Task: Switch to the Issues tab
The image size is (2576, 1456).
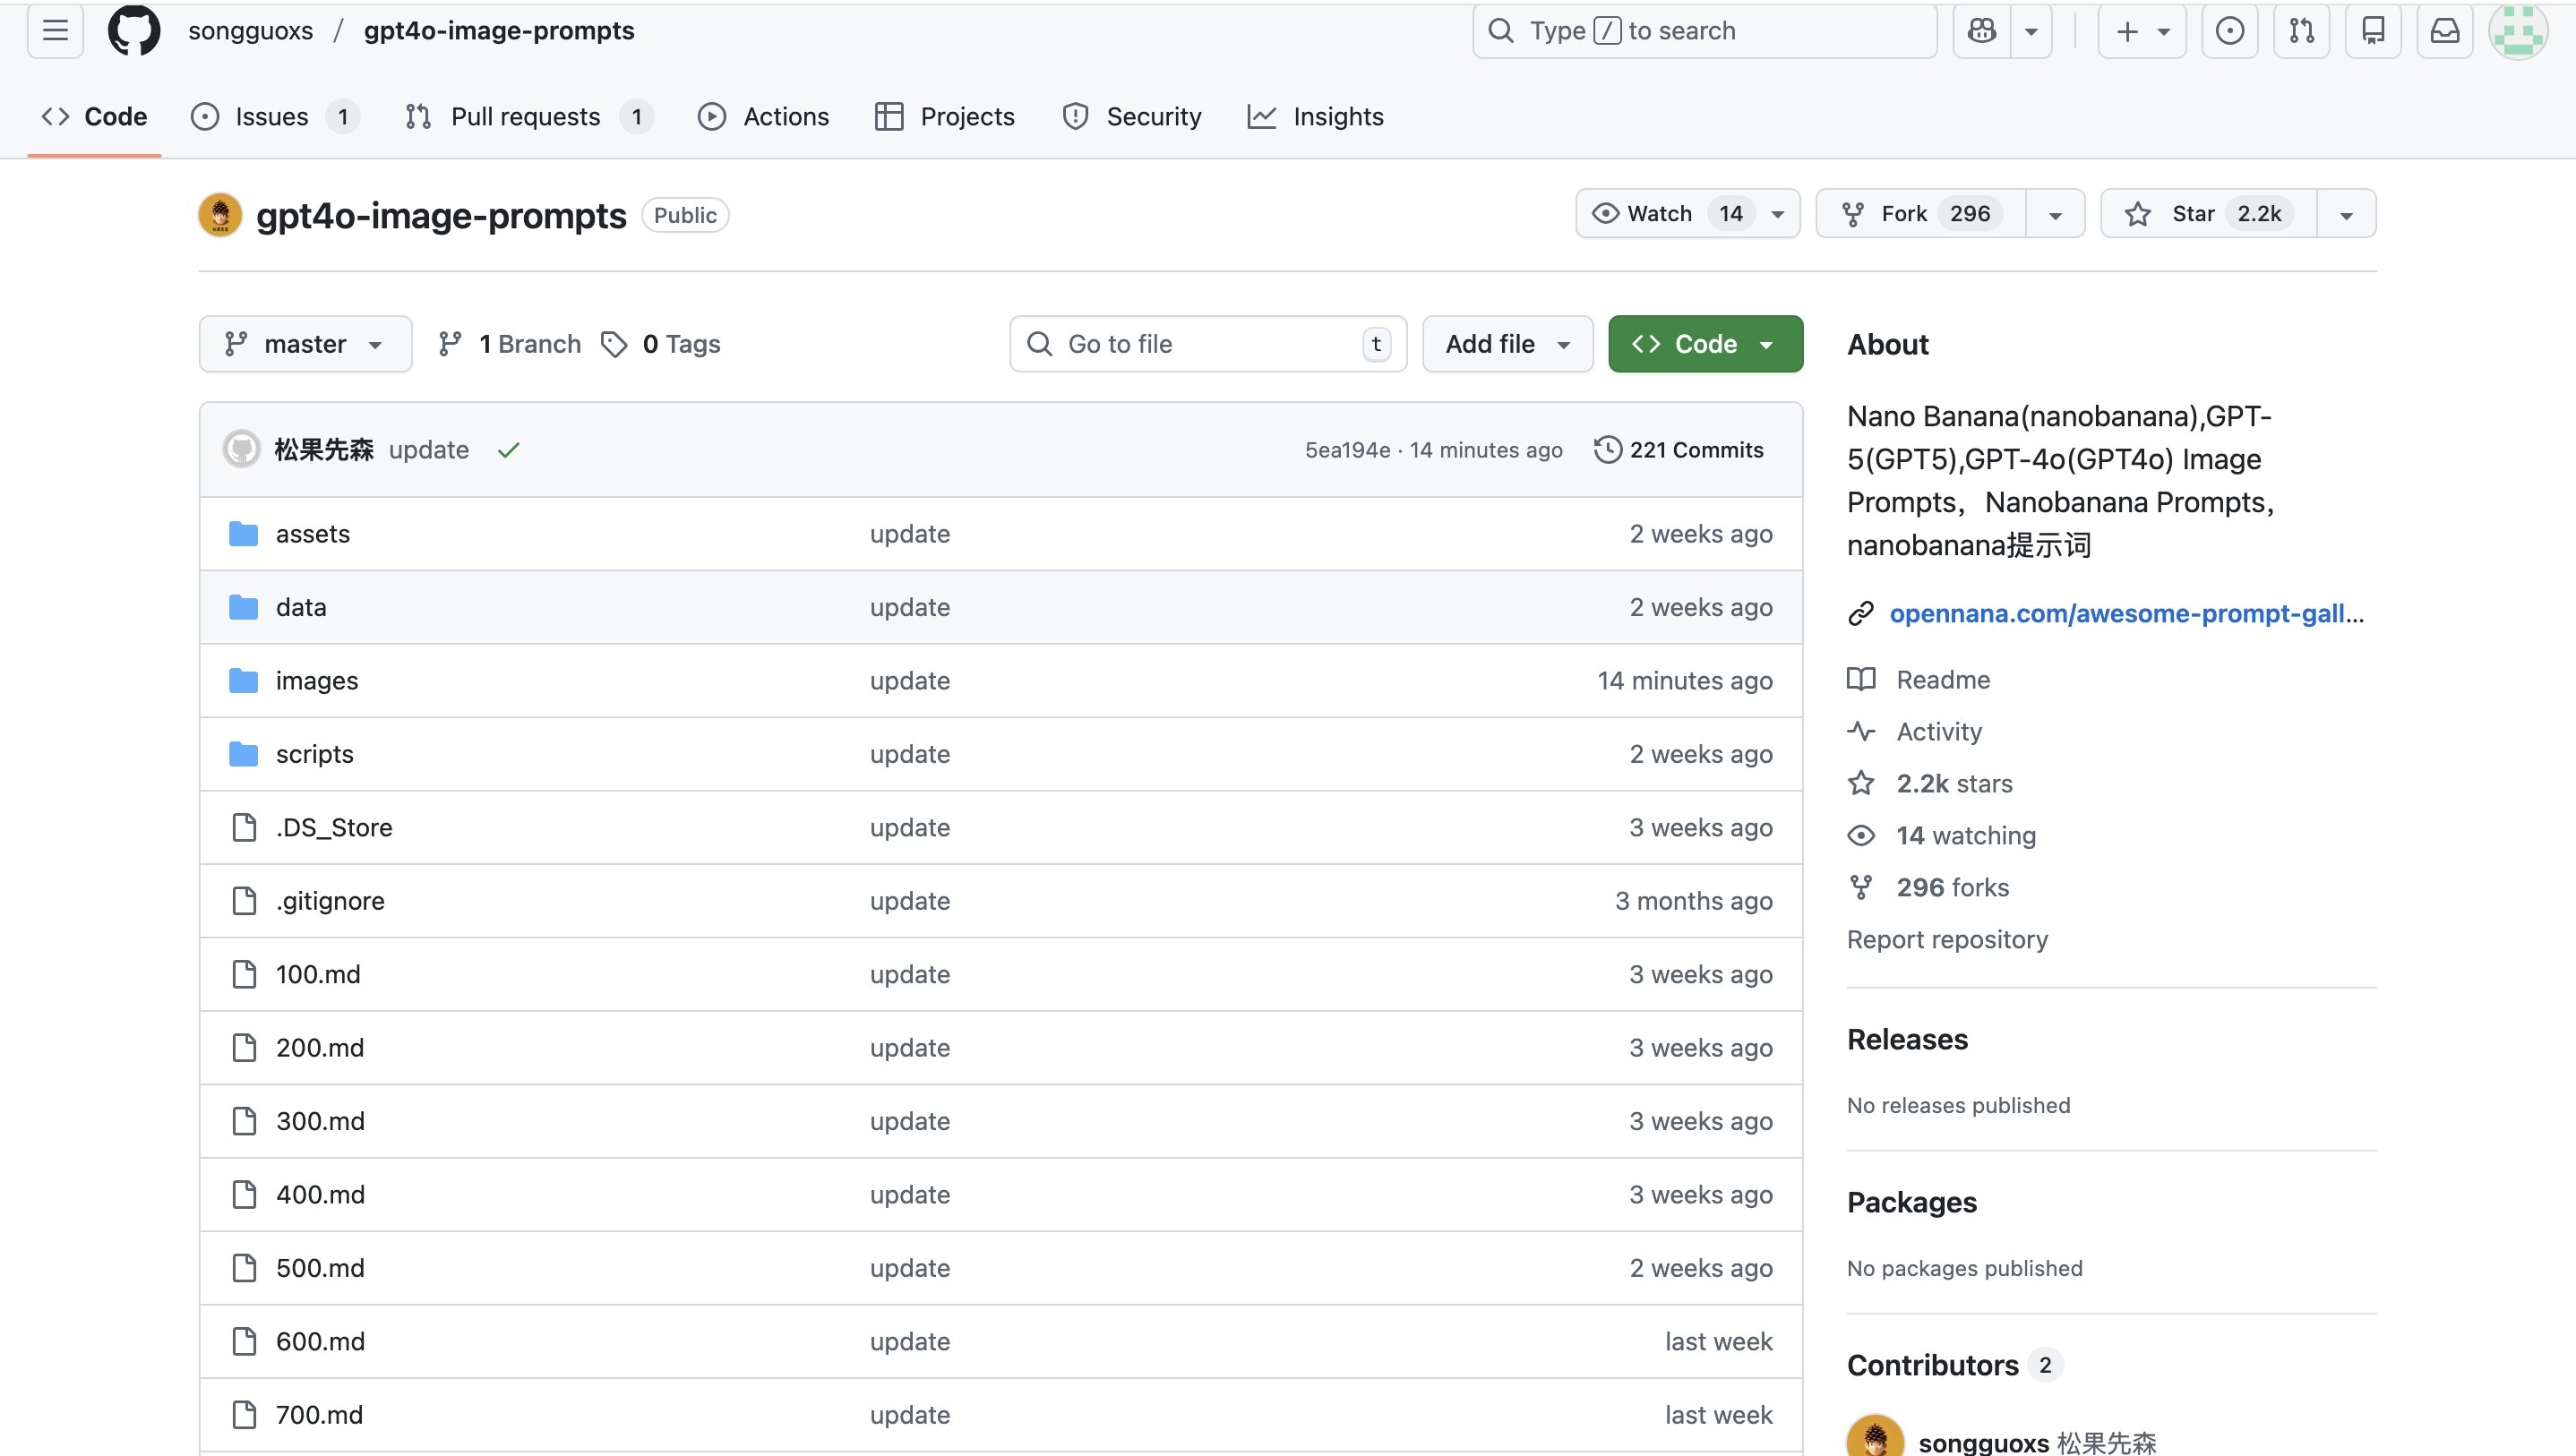Action: coord(271,117)
